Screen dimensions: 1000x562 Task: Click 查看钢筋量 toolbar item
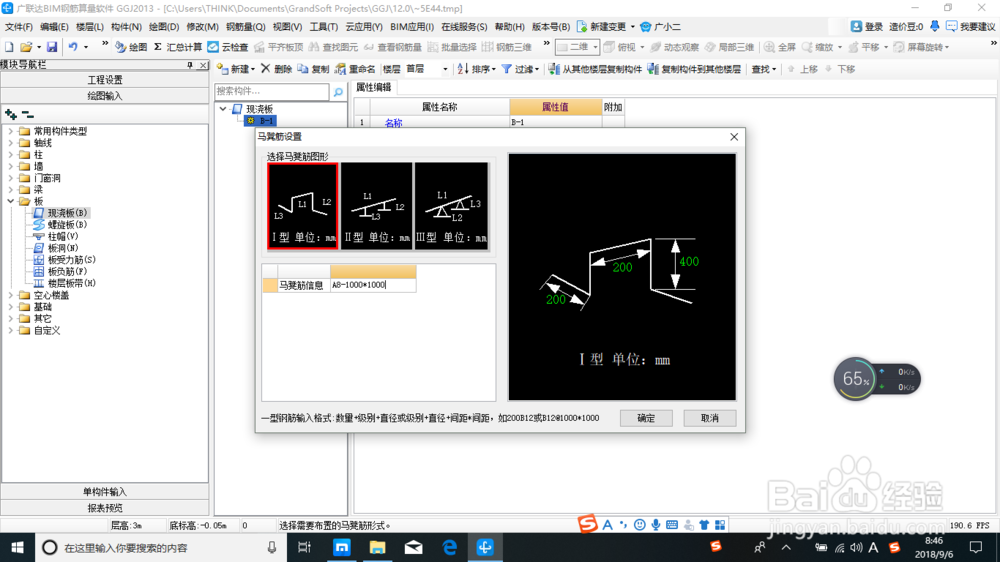click(x=393, y=47)
